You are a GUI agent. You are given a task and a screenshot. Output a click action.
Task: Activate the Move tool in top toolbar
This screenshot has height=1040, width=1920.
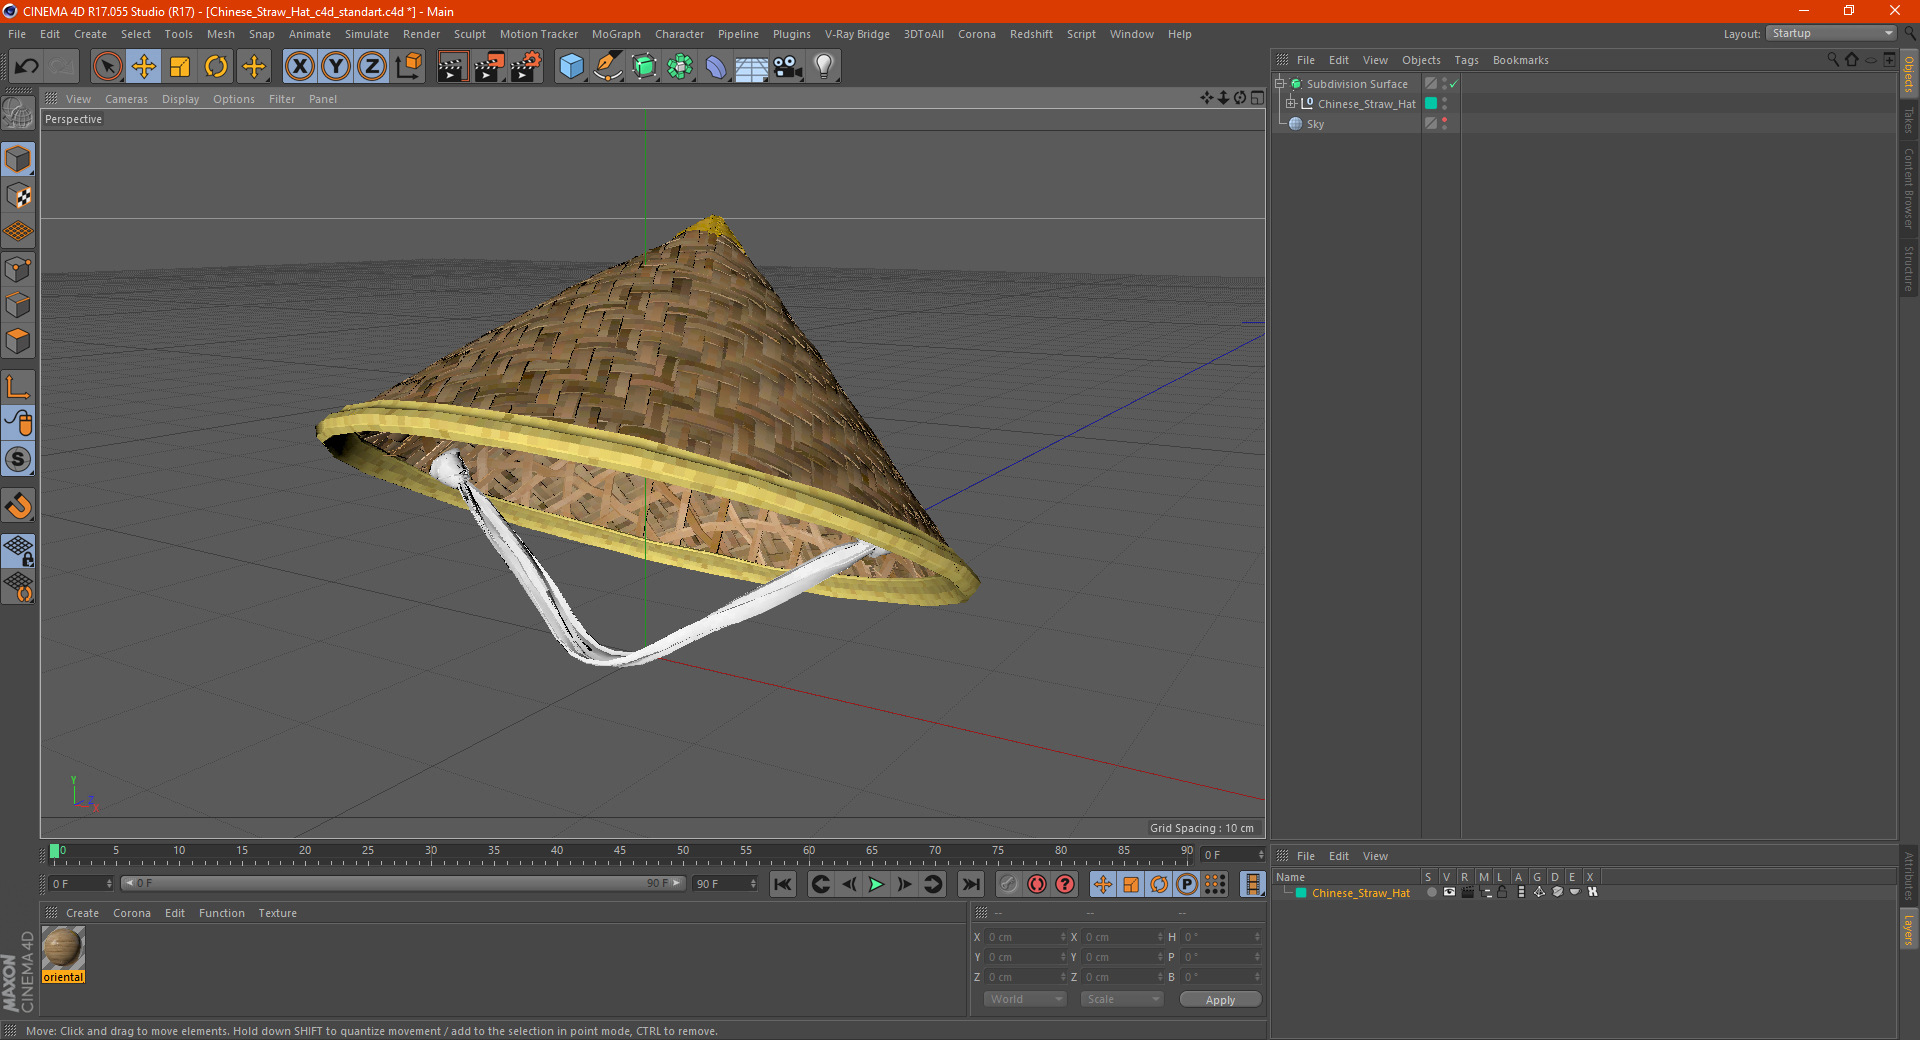pos(144,67)
